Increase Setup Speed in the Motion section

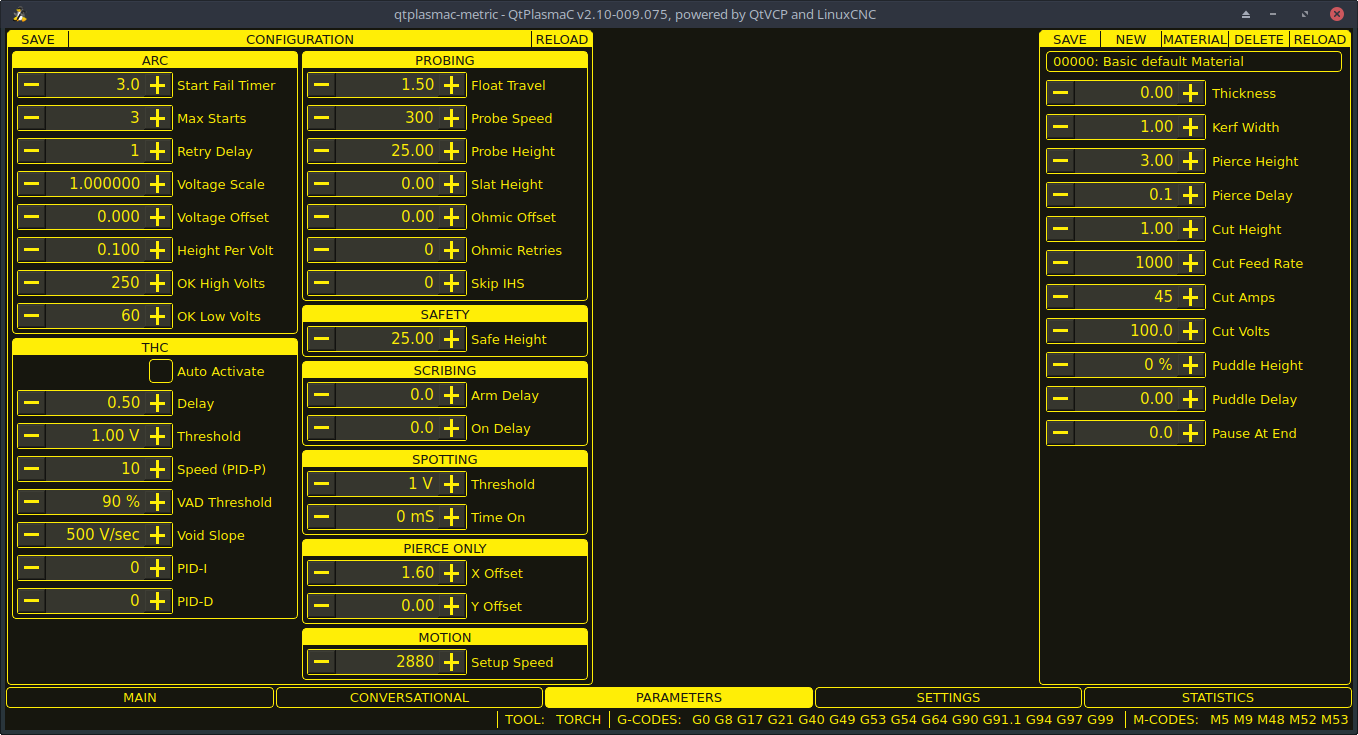click(x=452, y=661)
